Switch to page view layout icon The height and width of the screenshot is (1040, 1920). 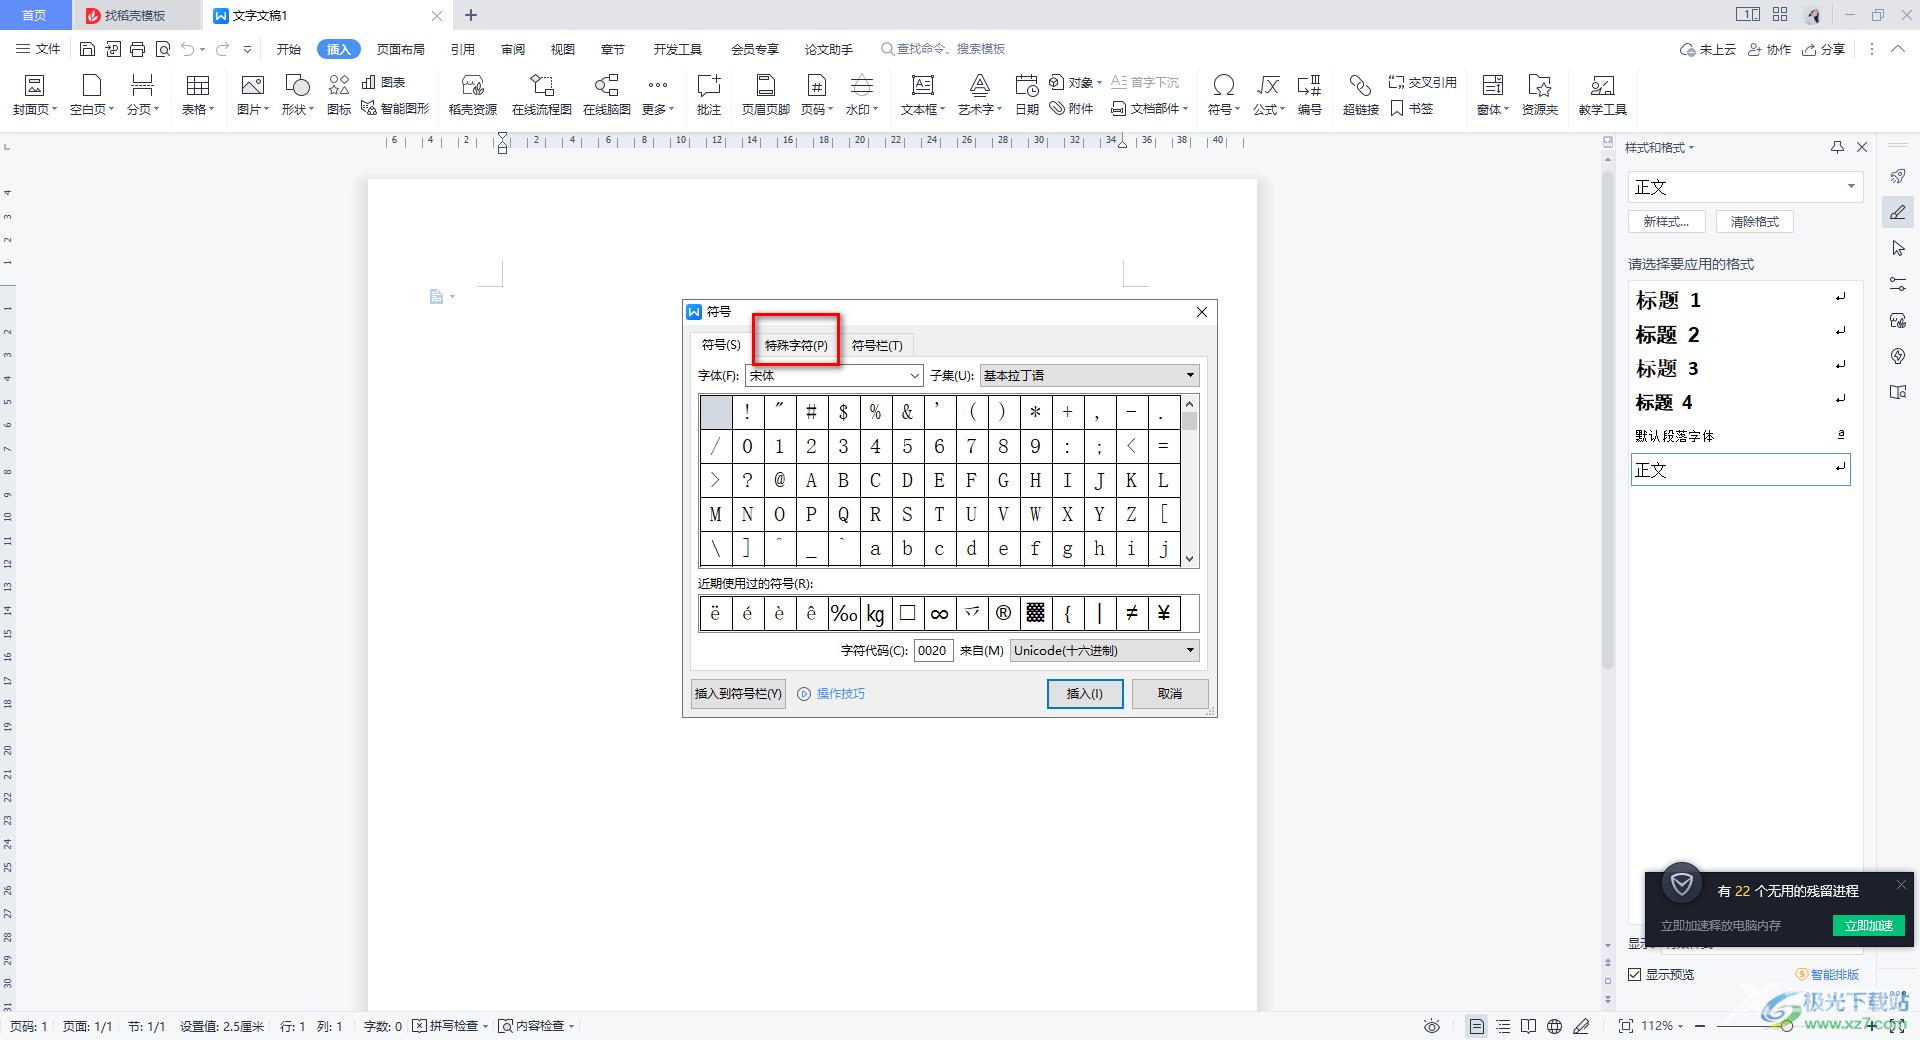pos(1476,1026)
